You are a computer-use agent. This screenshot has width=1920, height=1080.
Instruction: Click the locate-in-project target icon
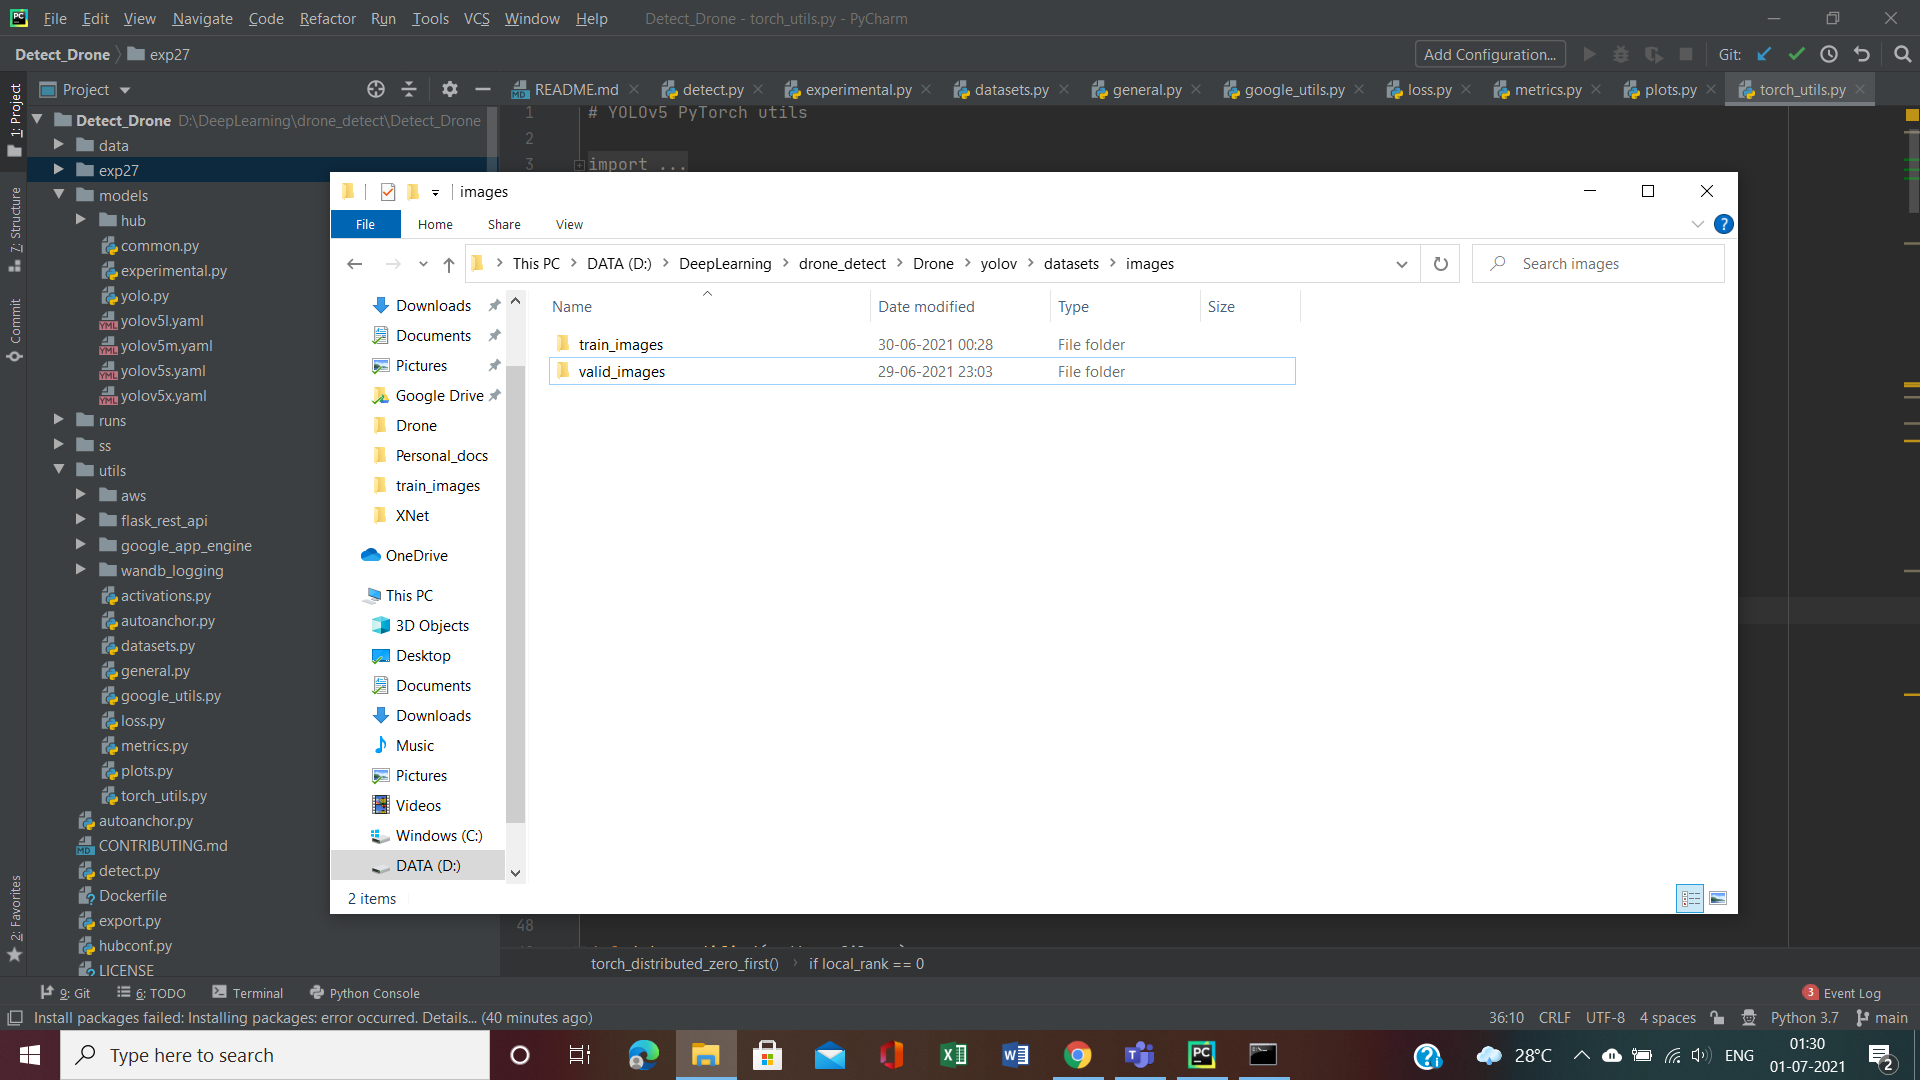click(375, 90)
